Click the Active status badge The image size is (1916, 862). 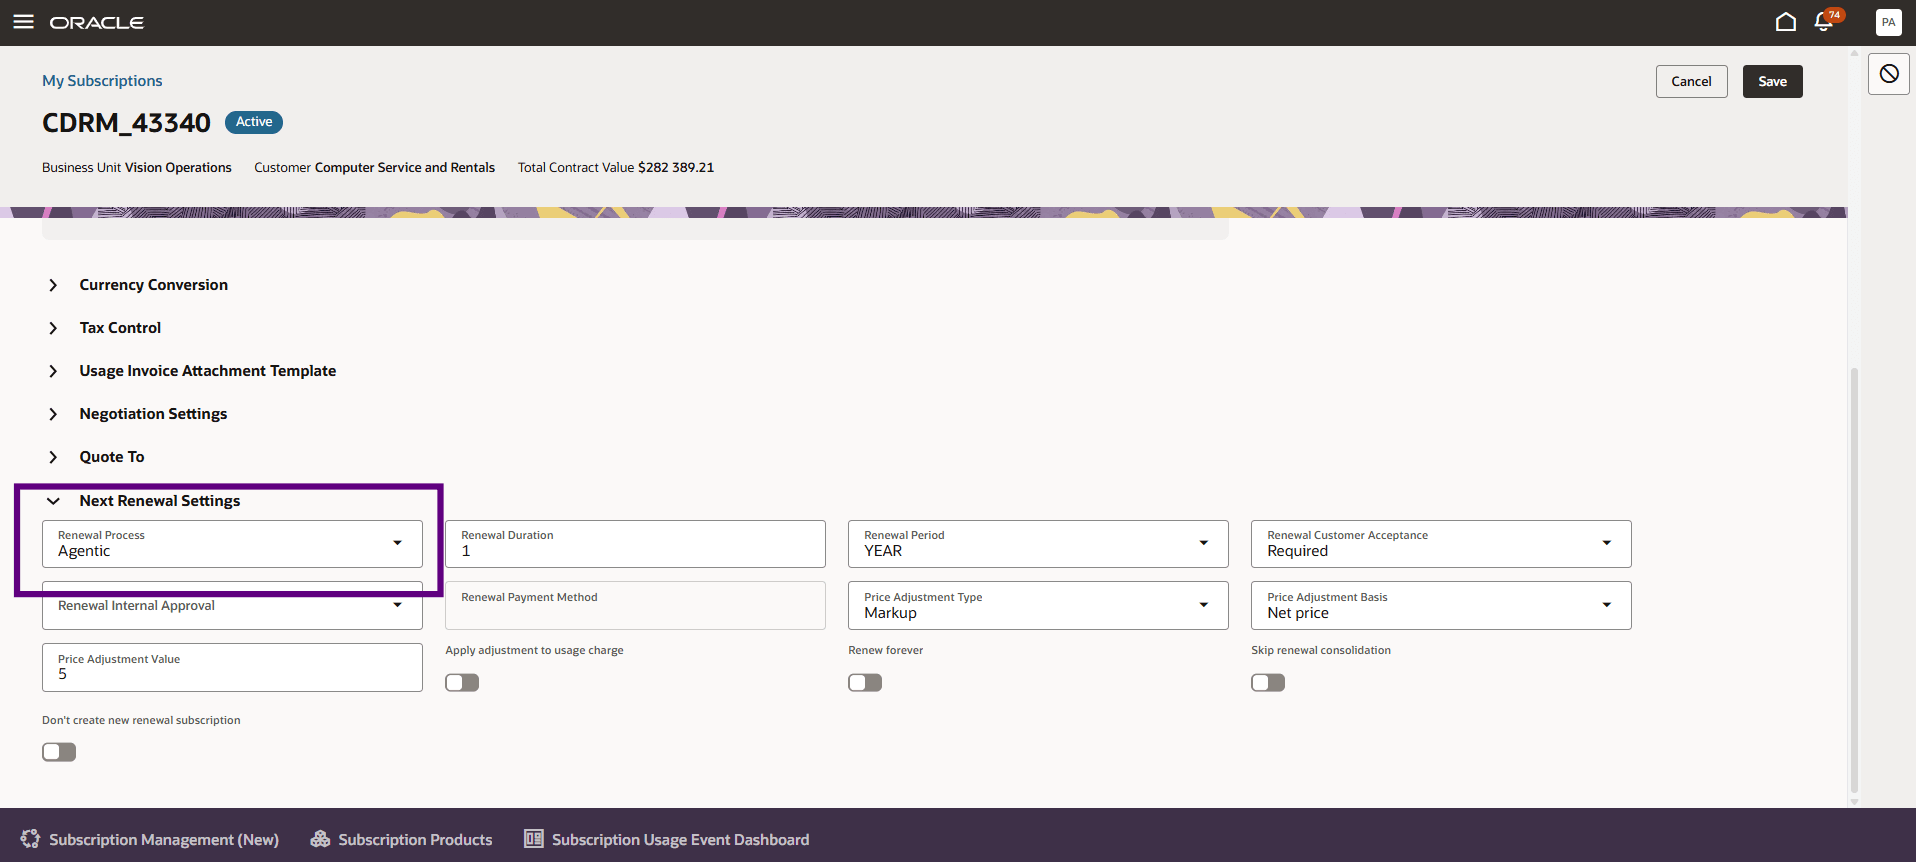tap(254, 122)
